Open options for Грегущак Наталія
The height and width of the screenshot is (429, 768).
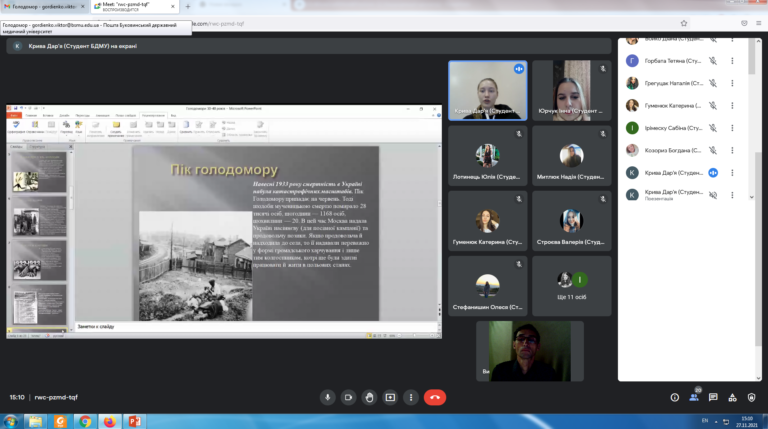pos(732,83)
